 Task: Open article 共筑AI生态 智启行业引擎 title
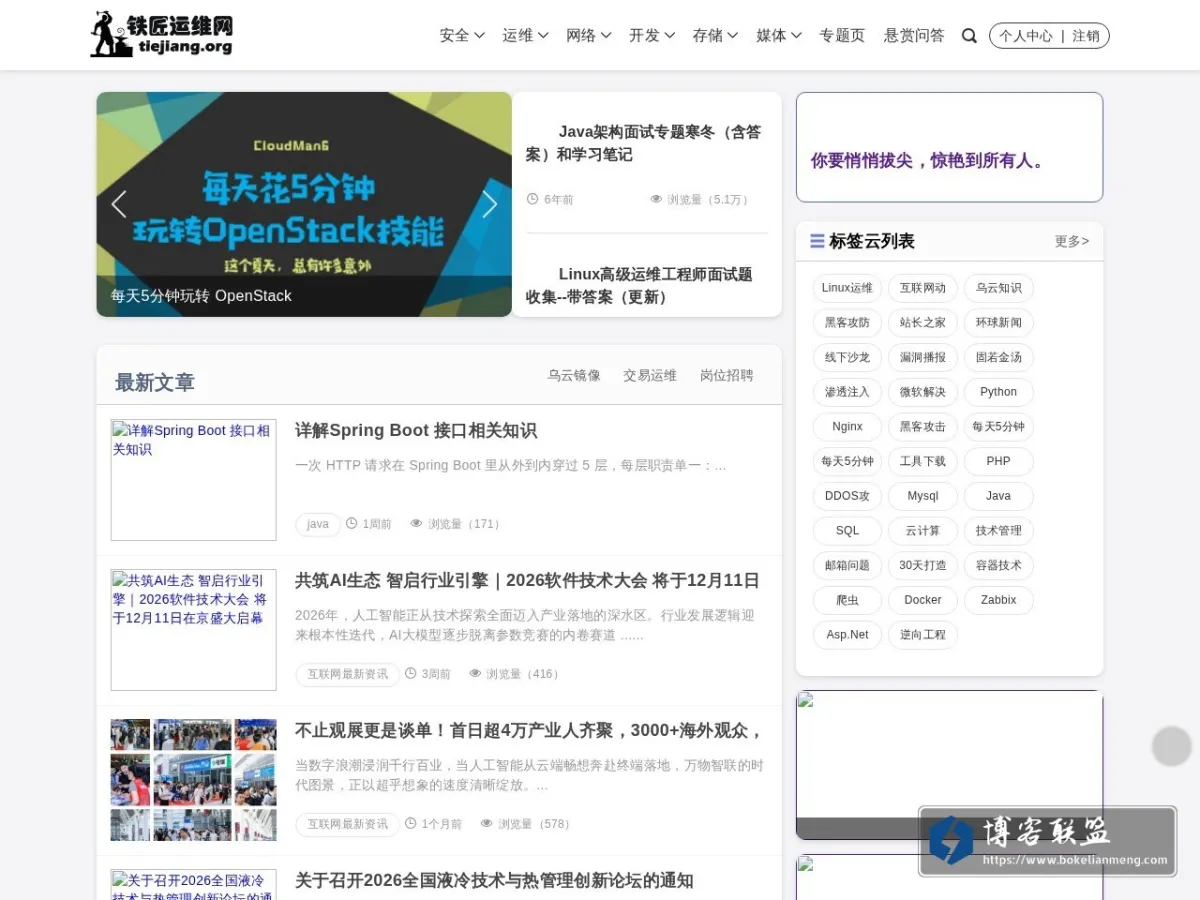click(x=527, y=580)
